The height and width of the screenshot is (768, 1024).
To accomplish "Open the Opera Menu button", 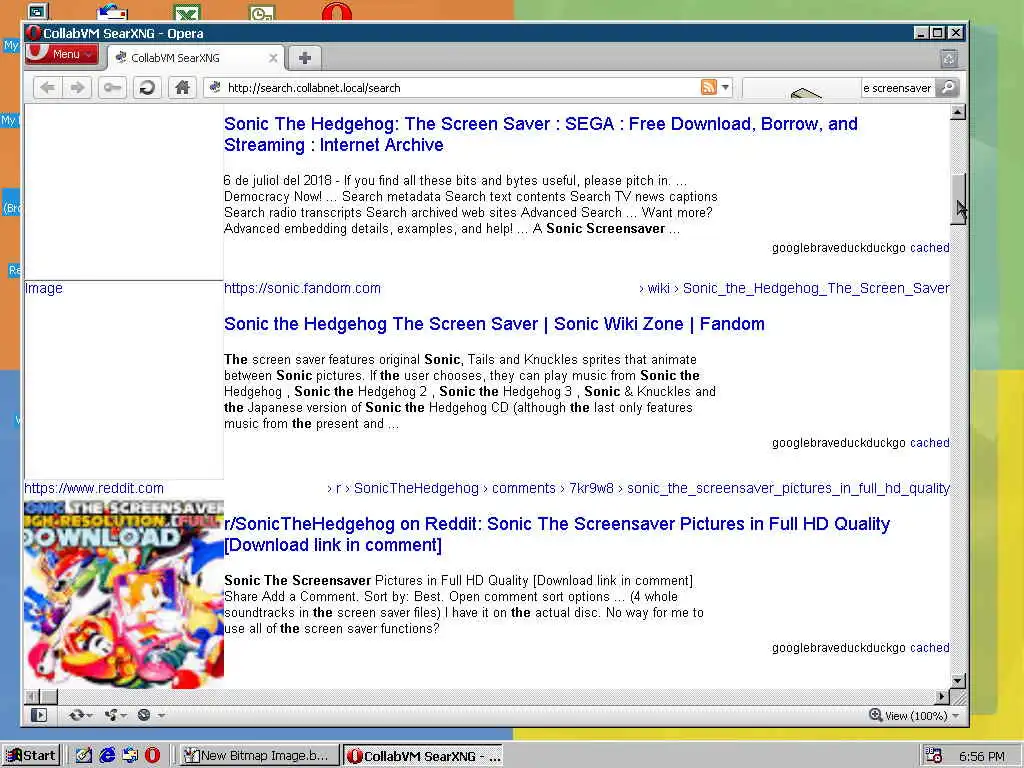I will (62, 54).
